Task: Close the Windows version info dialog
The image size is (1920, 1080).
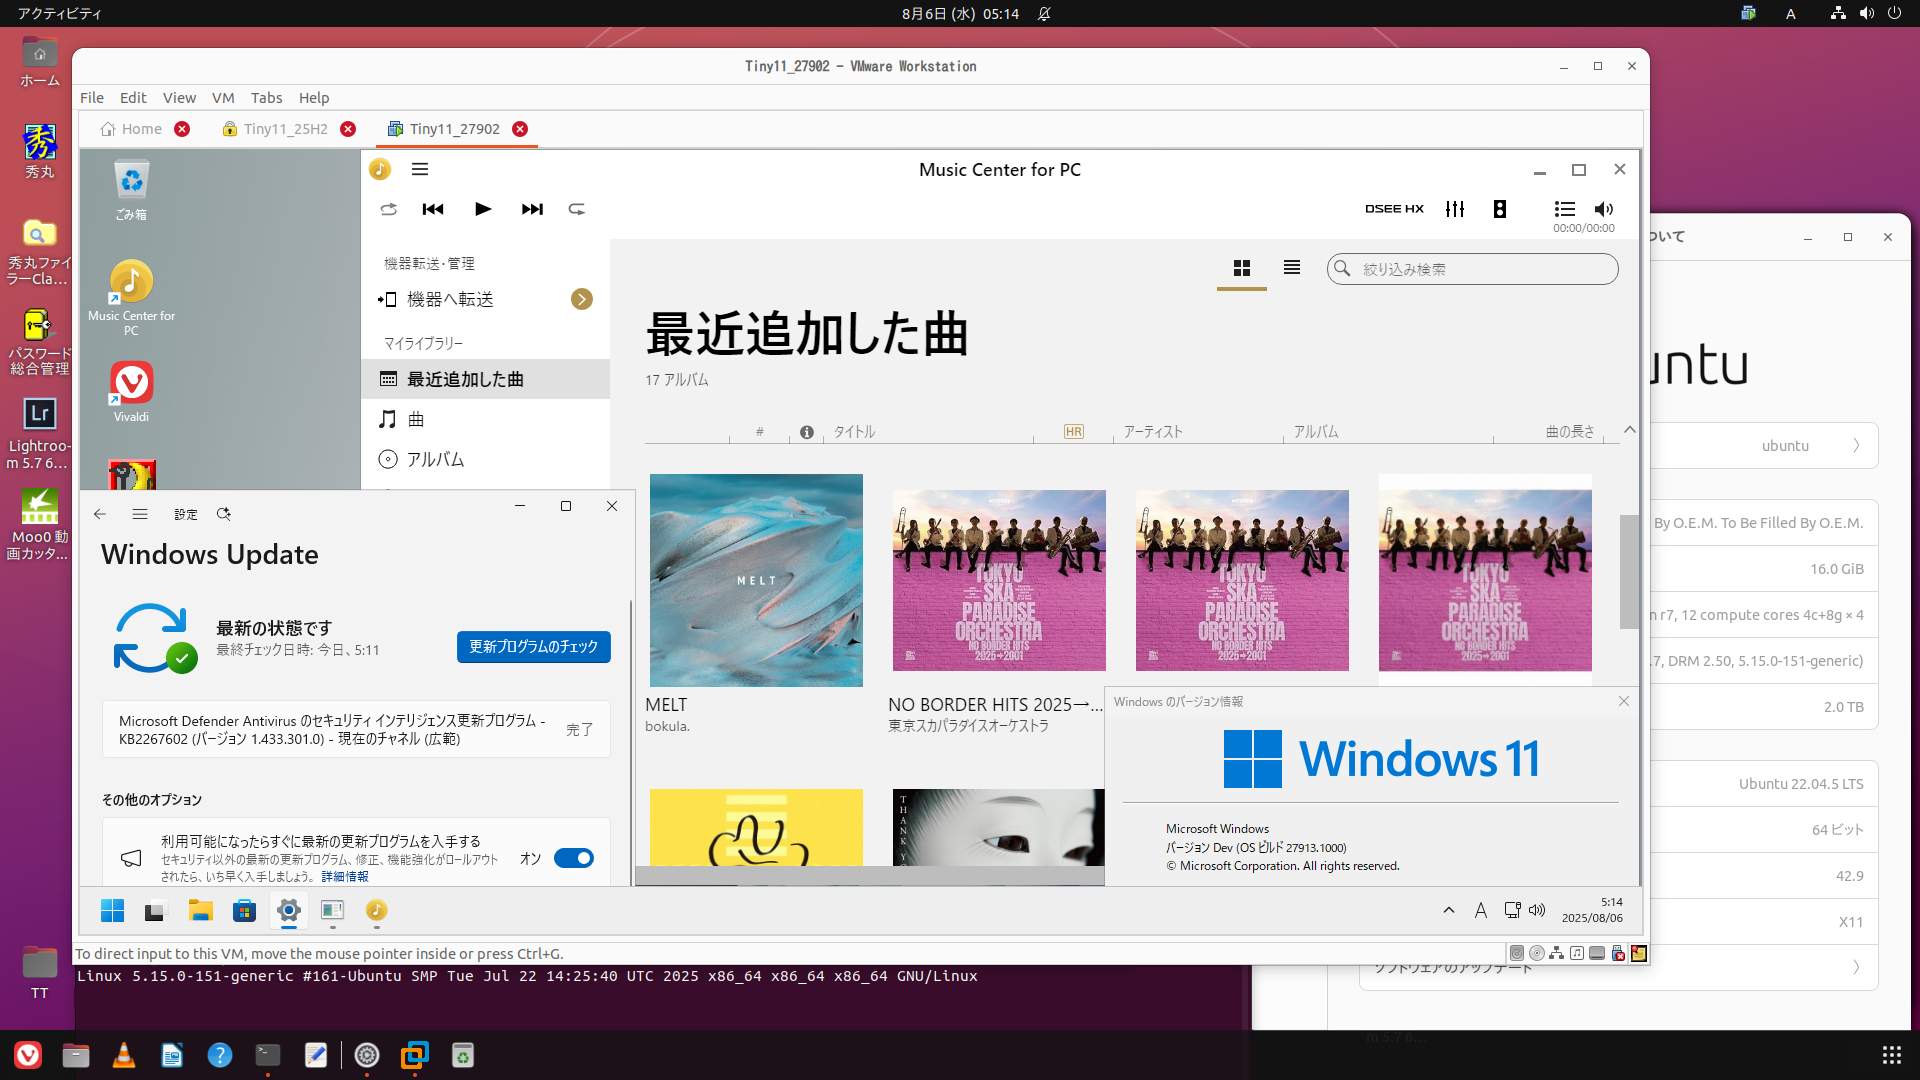Action: (1624, 702)
